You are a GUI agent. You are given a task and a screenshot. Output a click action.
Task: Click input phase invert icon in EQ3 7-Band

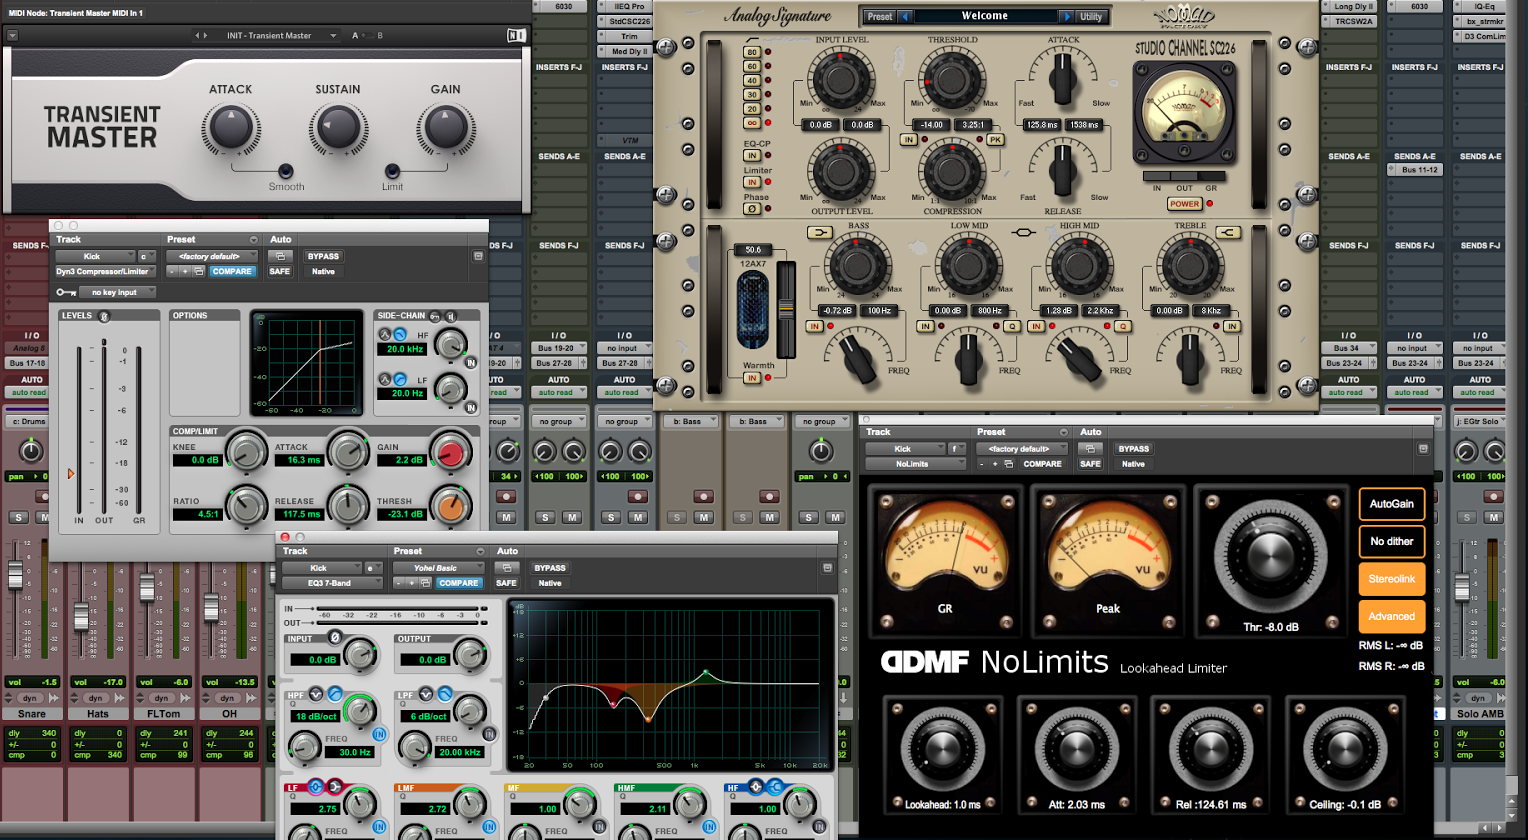pyautogui.click(x=334, y=637)
